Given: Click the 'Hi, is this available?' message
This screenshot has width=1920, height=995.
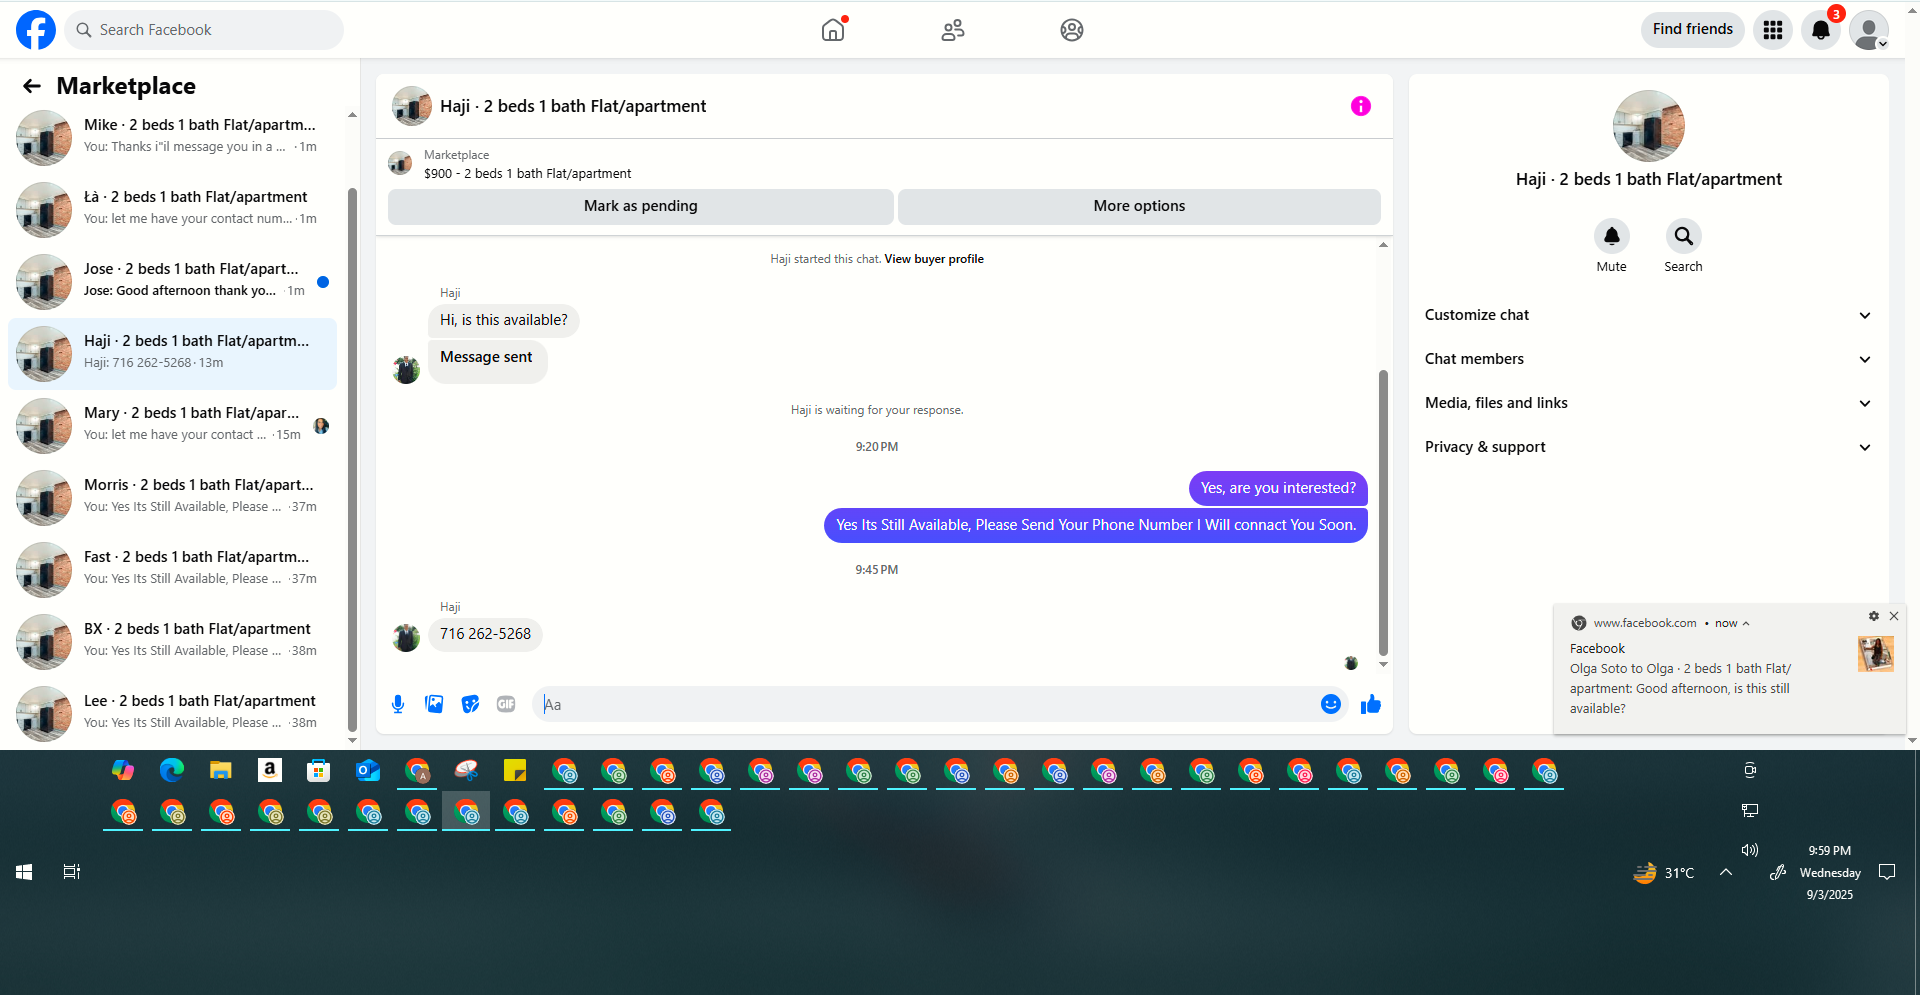Looking at the screenshot, I should click(x=504, y=321).
